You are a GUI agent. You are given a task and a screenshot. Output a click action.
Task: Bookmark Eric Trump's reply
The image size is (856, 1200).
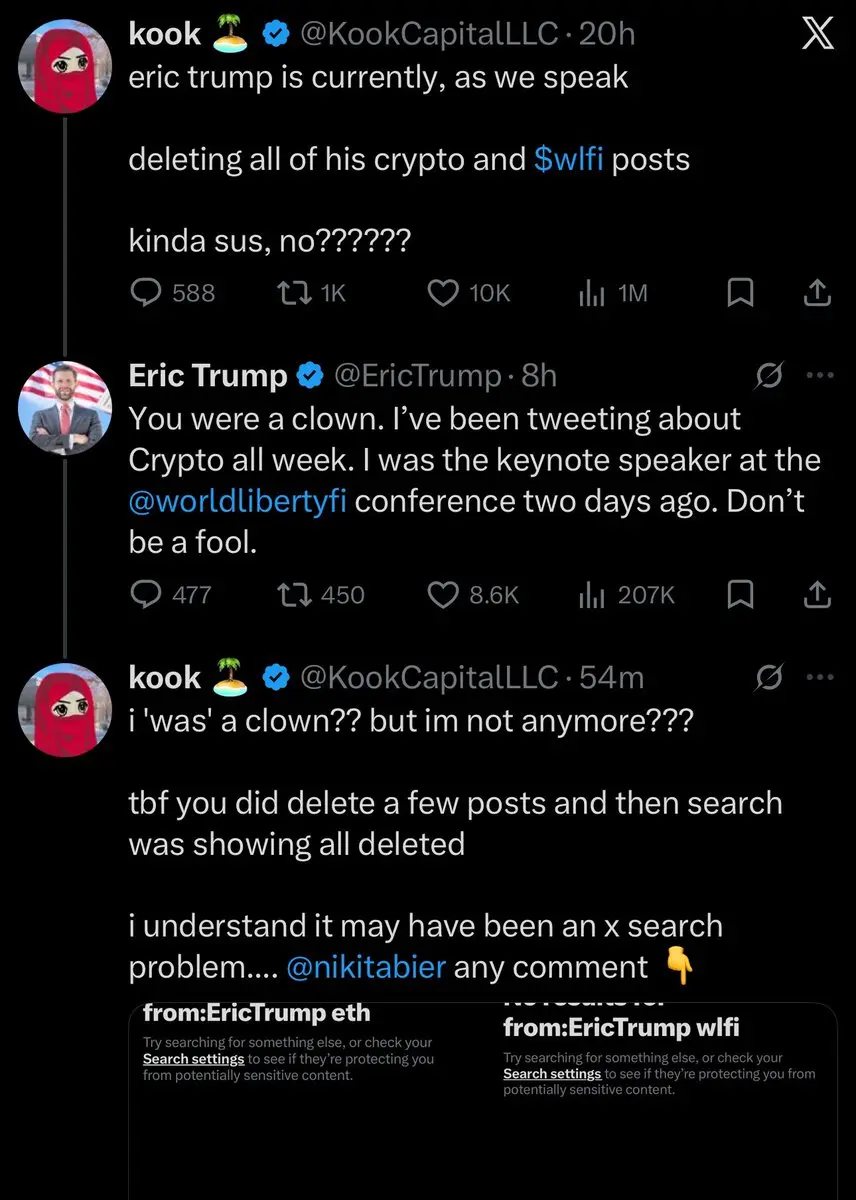click(740, 595)
